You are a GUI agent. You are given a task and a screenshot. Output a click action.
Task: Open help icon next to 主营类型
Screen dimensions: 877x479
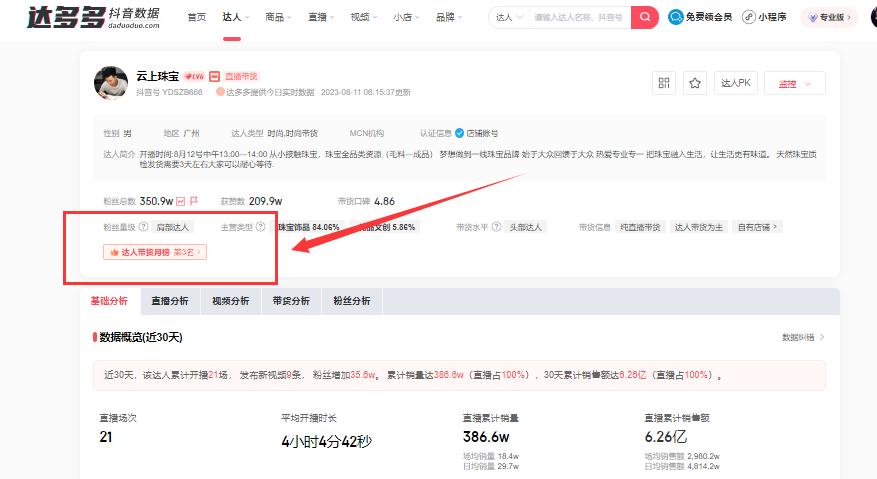click(x=261, y=227)
